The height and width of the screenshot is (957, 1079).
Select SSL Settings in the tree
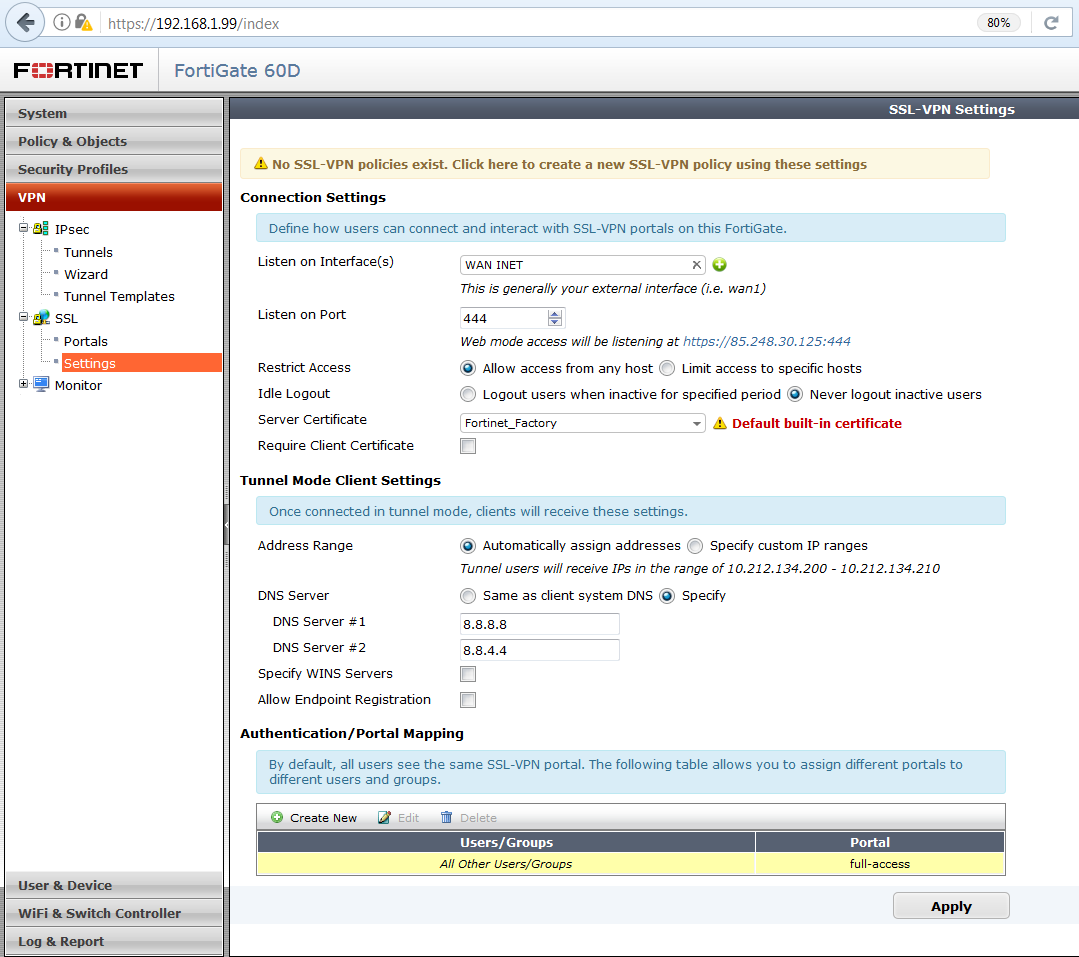(141, 363)
